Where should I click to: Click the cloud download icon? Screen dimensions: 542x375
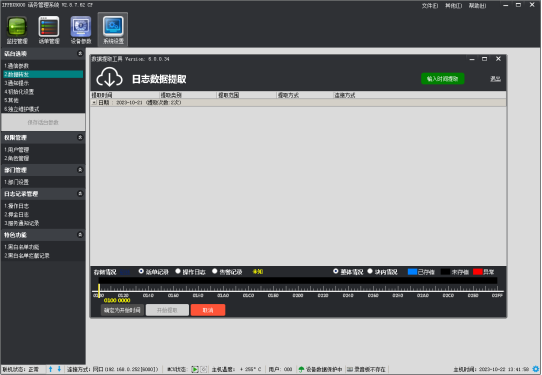click(x=109, y=77)
